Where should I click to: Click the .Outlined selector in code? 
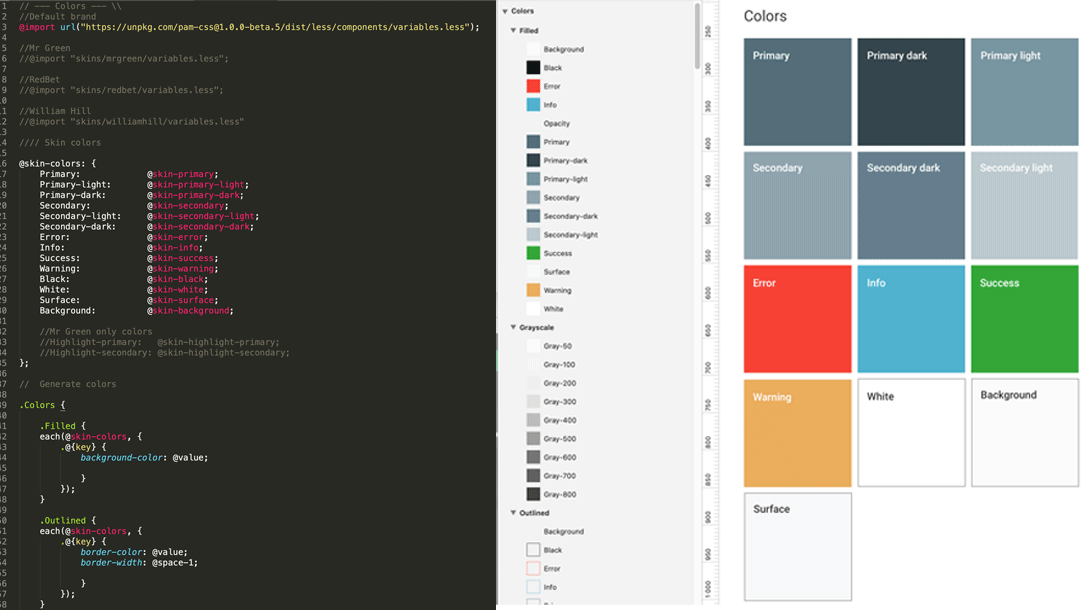(x=63, y=520)
